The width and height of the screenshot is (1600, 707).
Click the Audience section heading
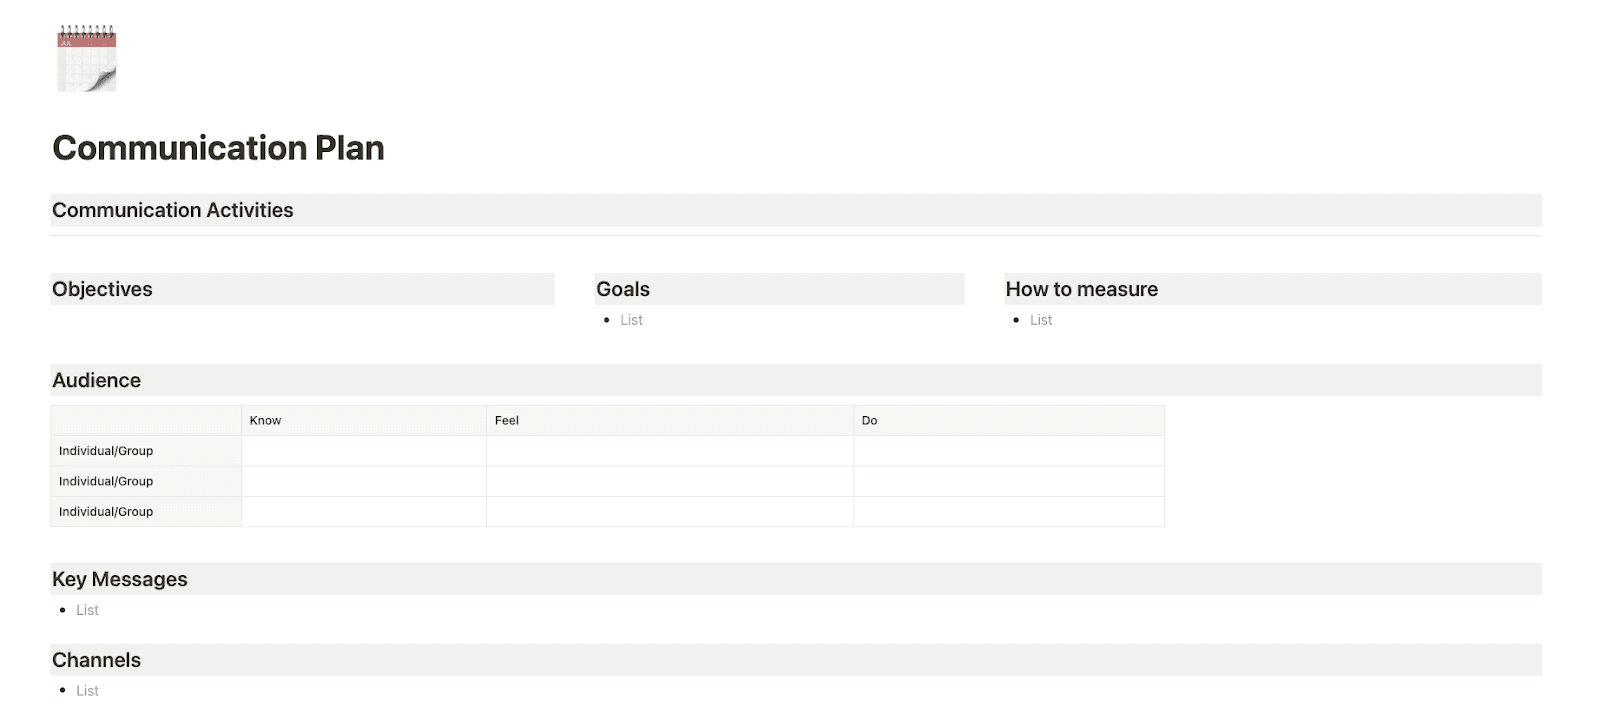(x=96, y=380)
